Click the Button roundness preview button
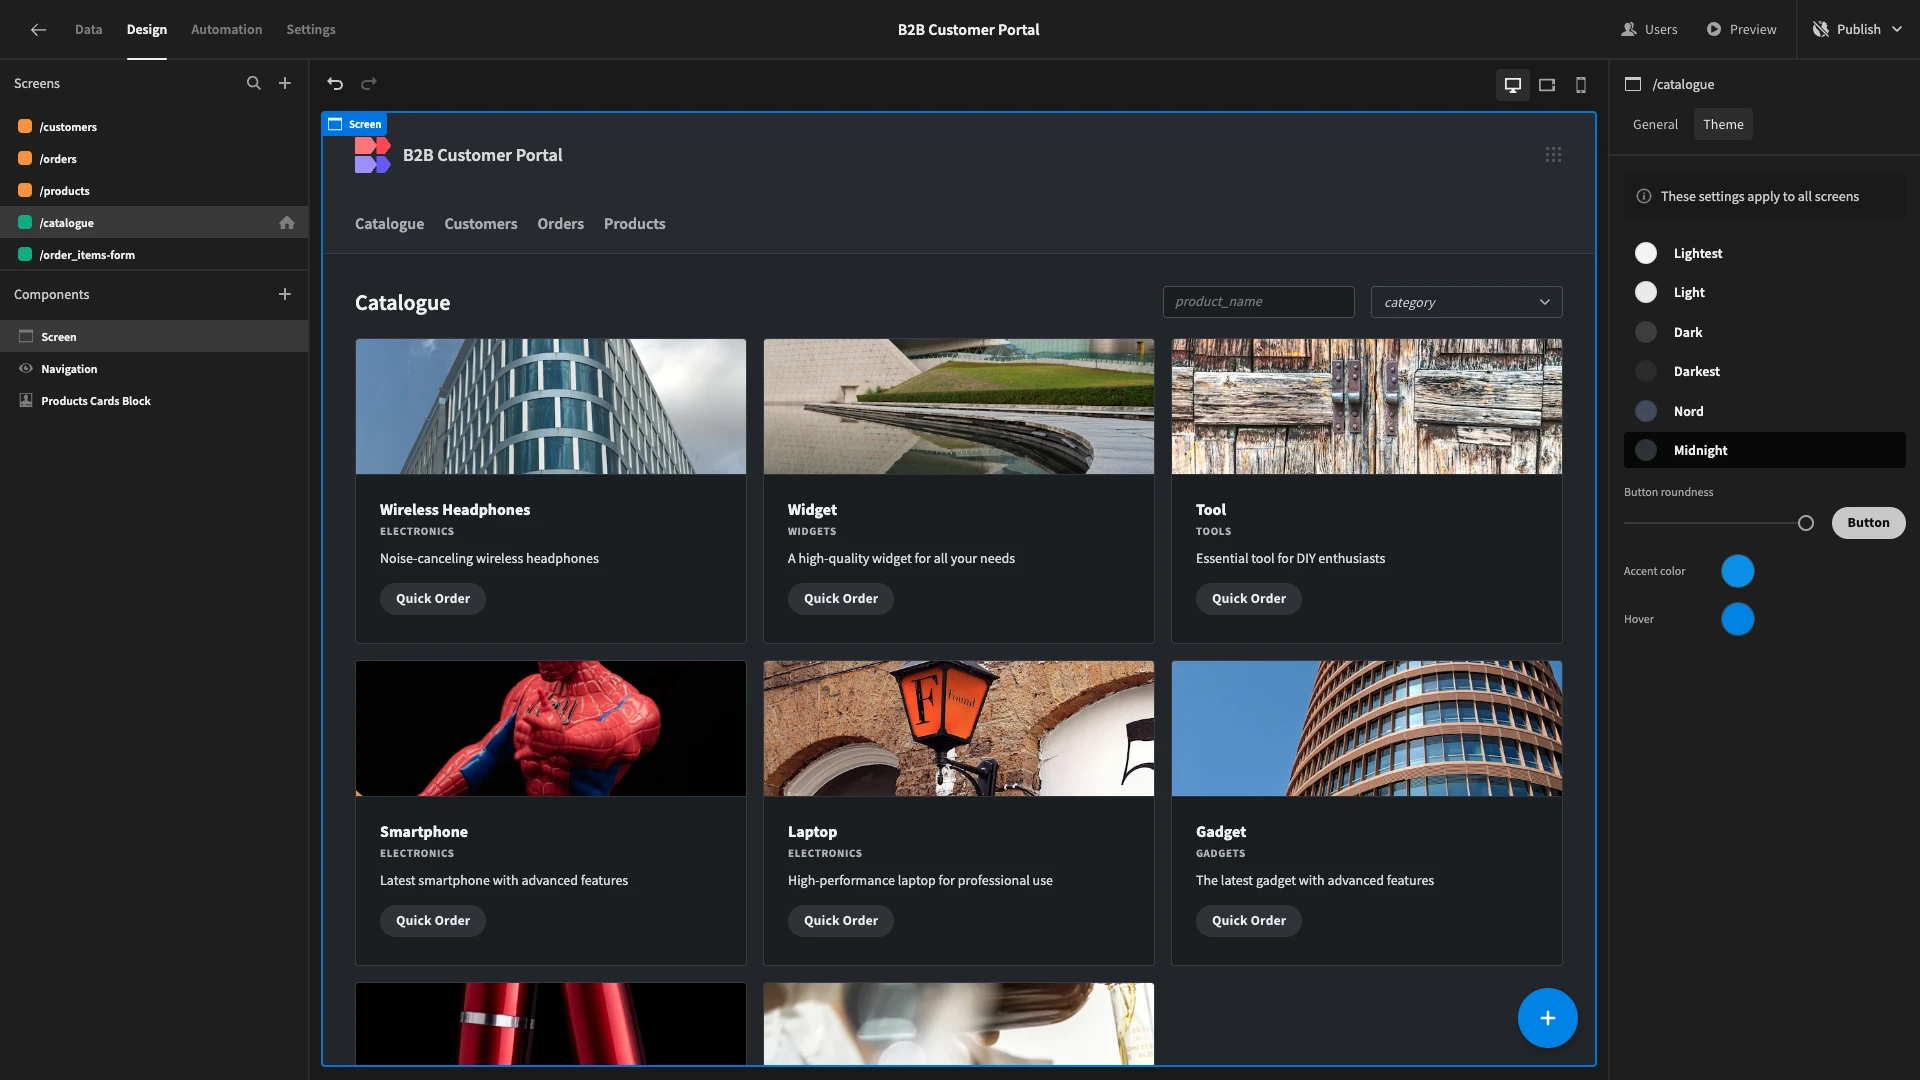Screen dimensions: 1920x1080 coord(1868,522)
